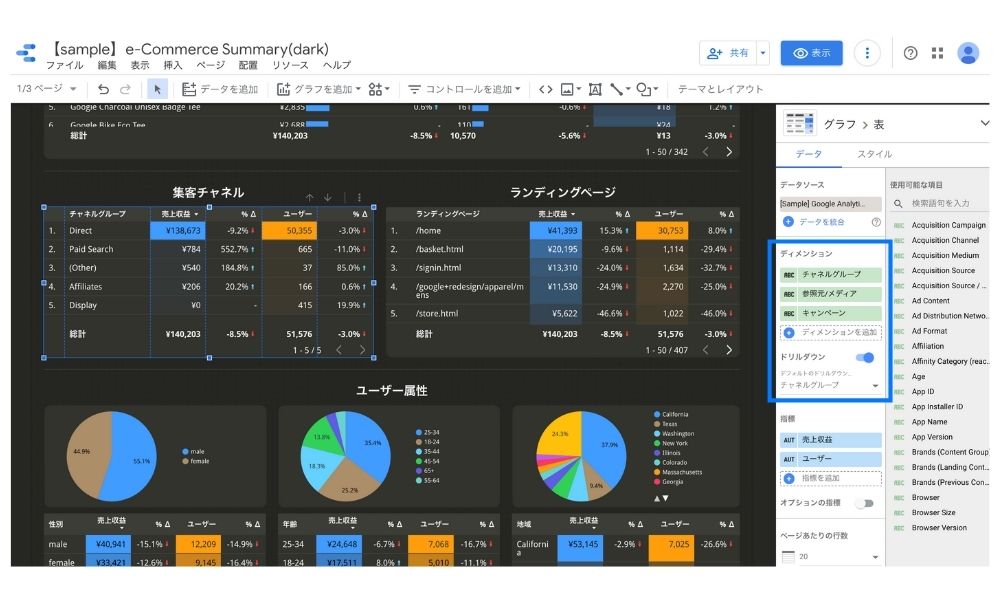The height and width of the screenshot is (600, 1000).
Task: Open the three-dot more options menu
Action: (x=867, y=53)
